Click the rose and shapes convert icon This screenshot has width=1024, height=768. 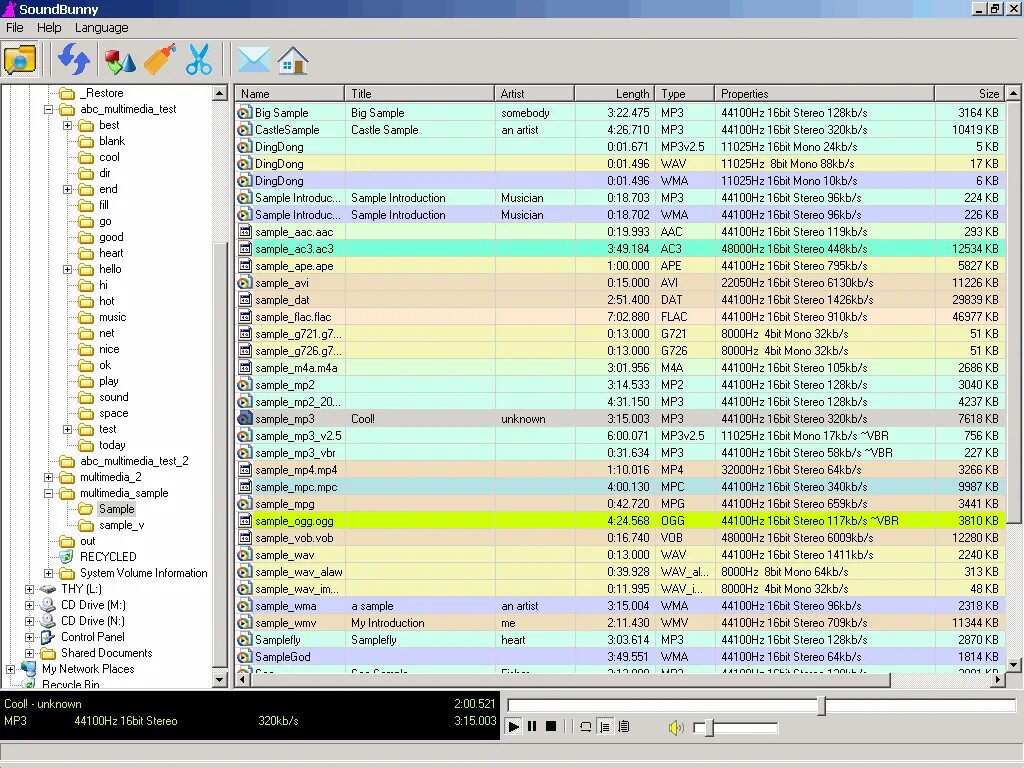click(x=120, y=61)
